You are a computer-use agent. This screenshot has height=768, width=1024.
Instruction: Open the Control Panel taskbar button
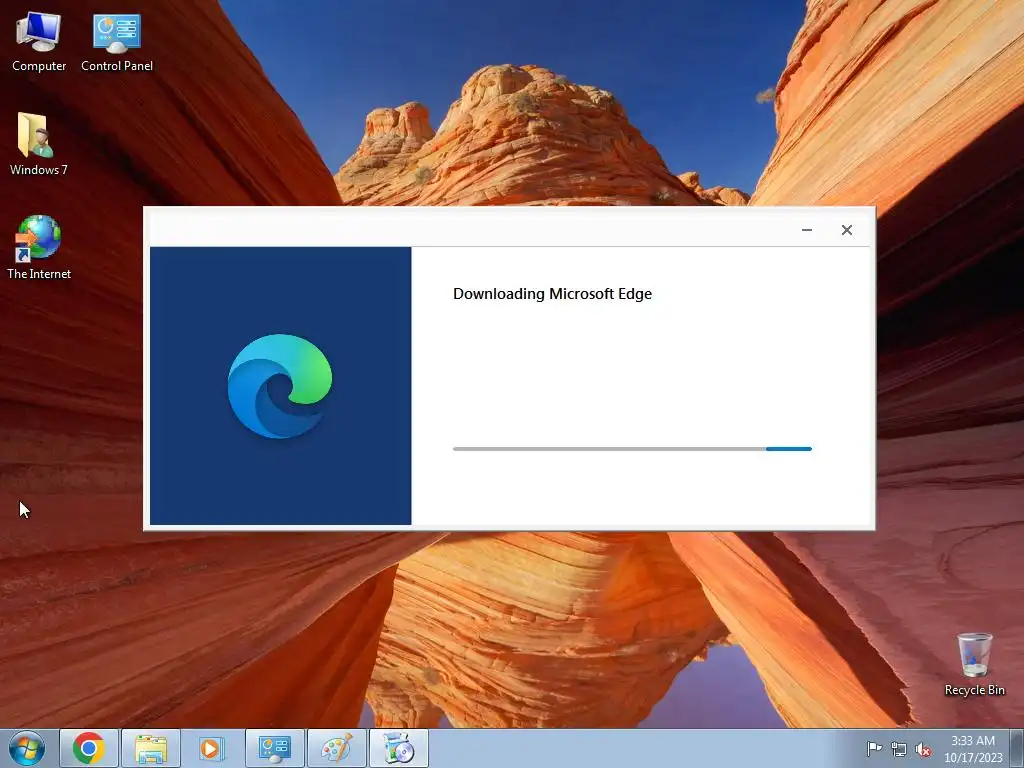coord(274,748)
